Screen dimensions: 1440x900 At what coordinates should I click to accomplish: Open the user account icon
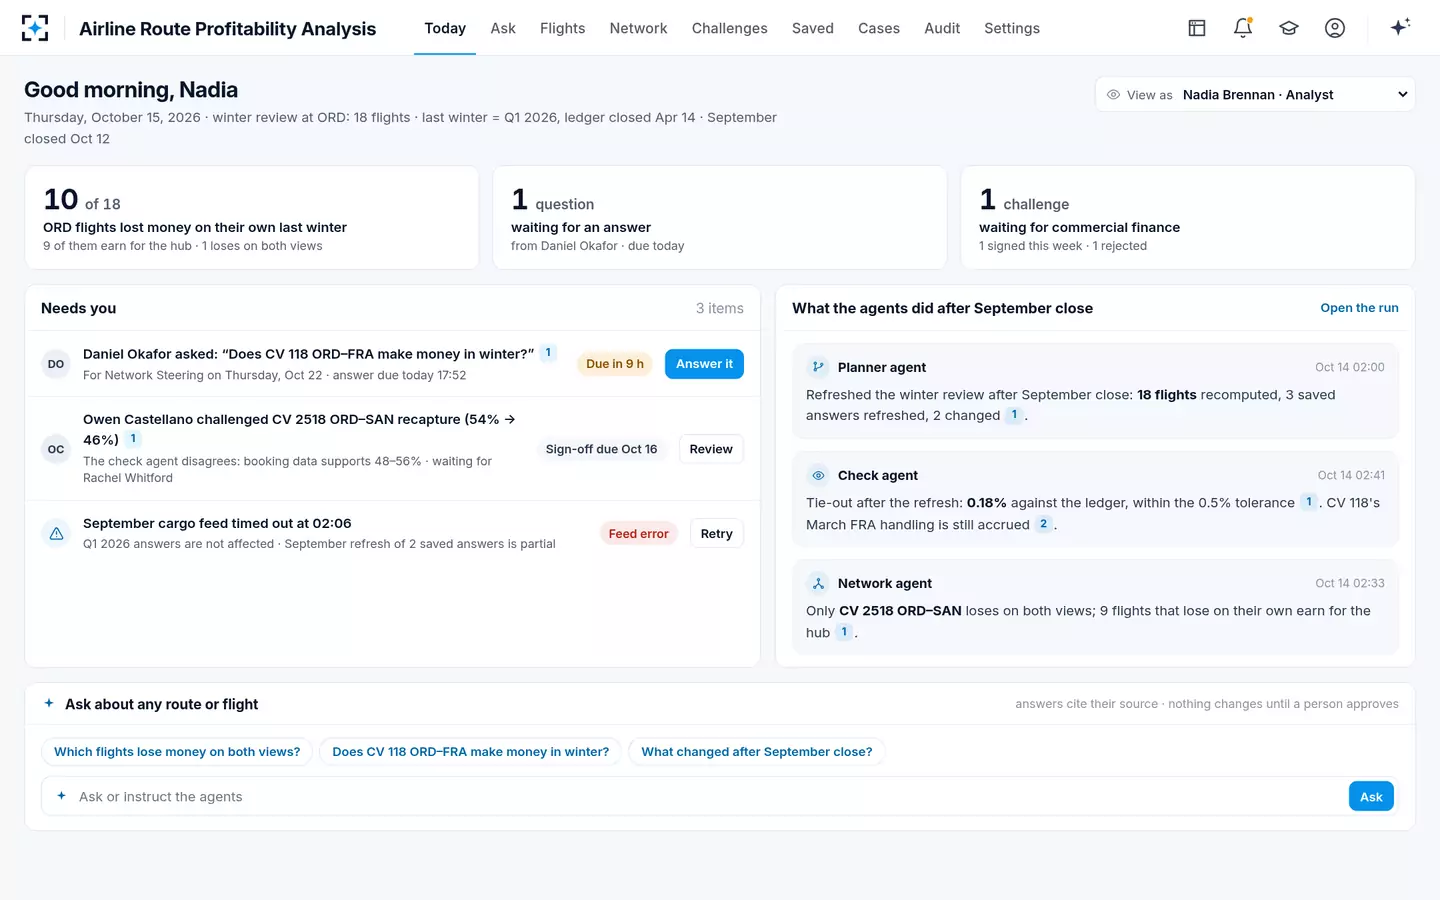click(1335, 28)
